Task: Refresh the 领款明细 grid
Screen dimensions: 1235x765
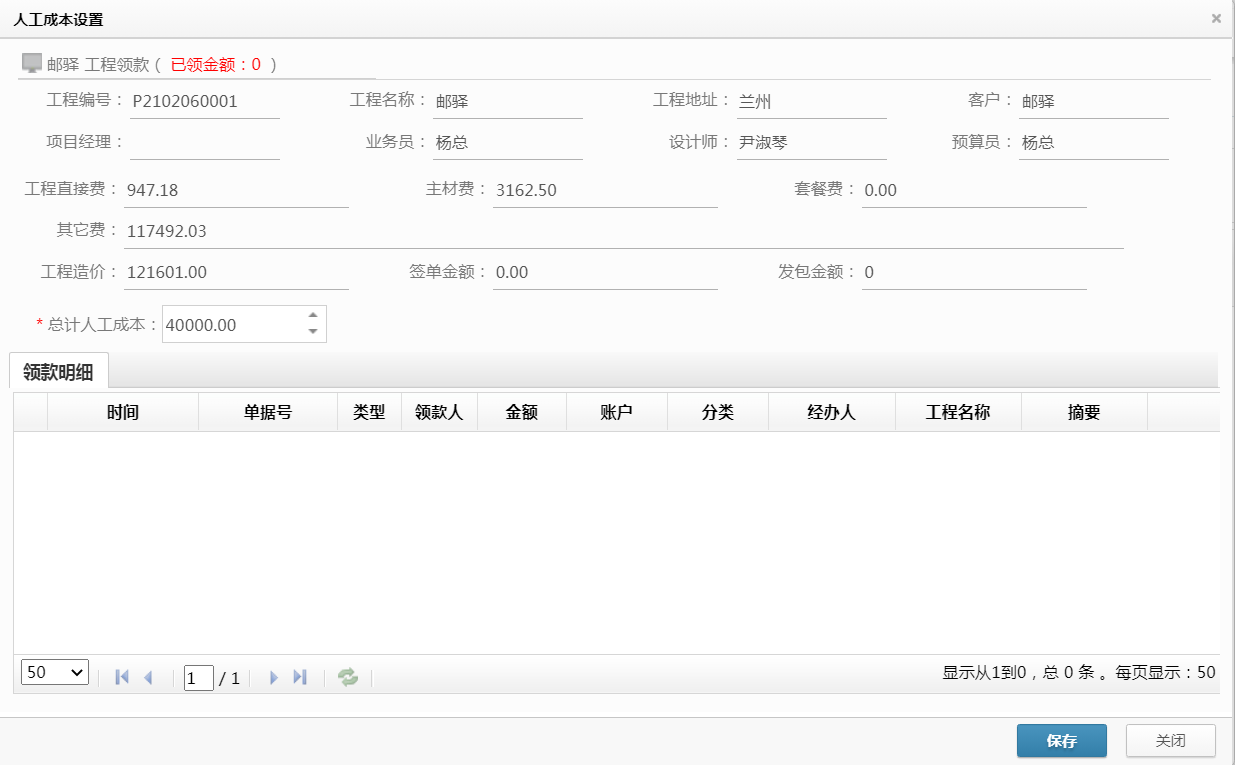Action: [x=348, y=677]
